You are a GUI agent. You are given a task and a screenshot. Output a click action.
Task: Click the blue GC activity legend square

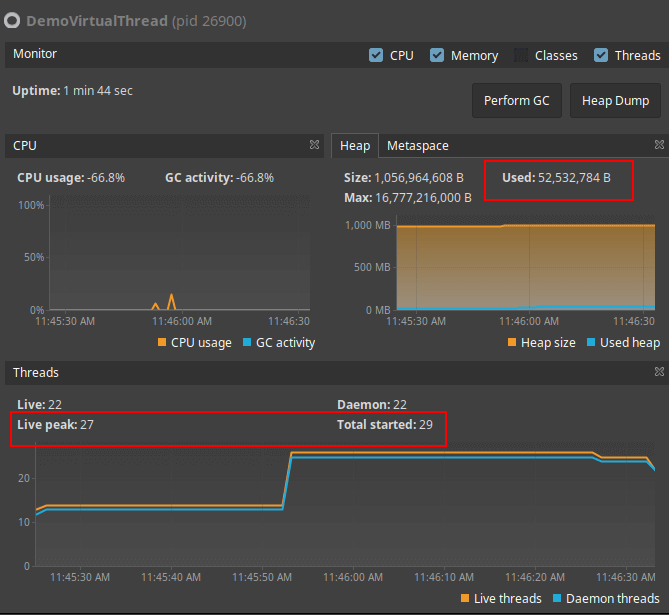point(247,342)
